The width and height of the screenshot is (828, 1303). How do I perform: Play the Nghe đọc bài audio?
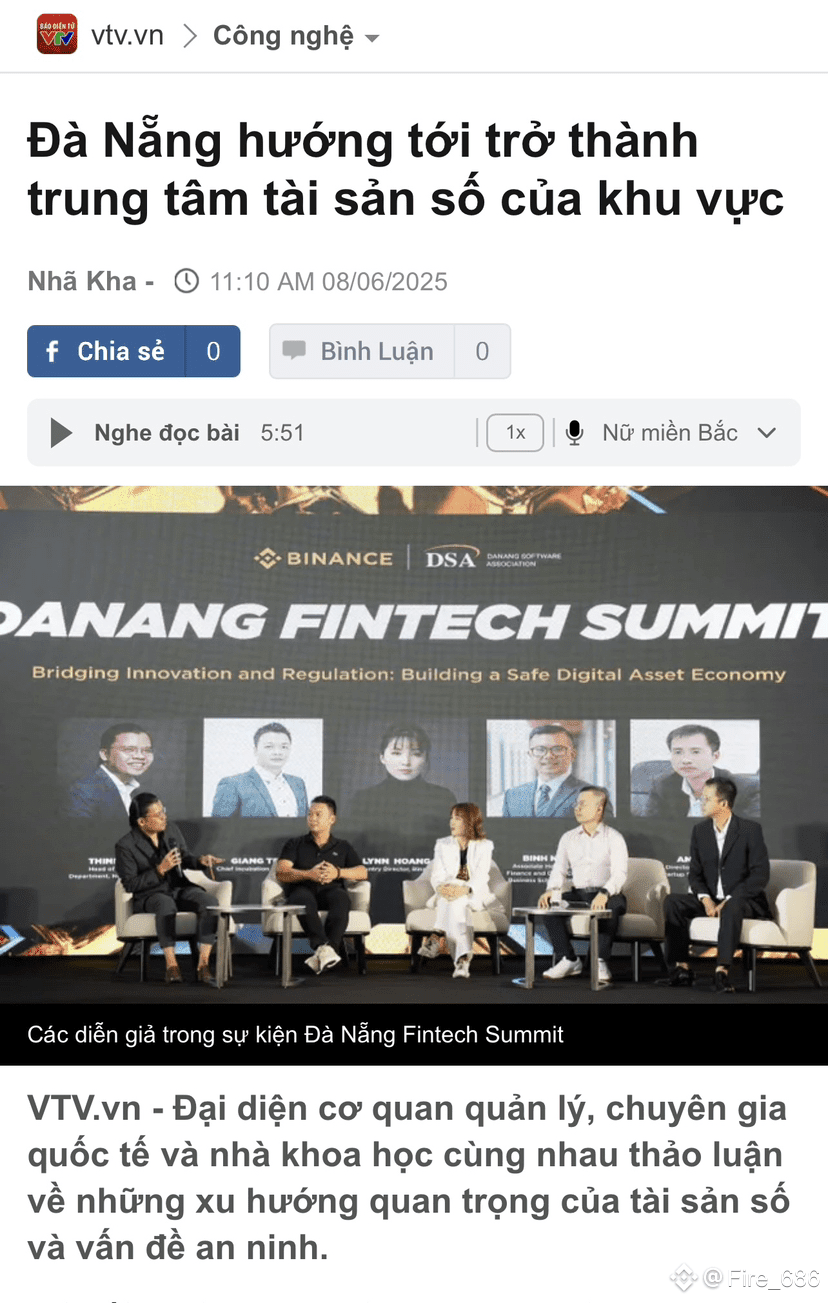[x=61, y=433]
